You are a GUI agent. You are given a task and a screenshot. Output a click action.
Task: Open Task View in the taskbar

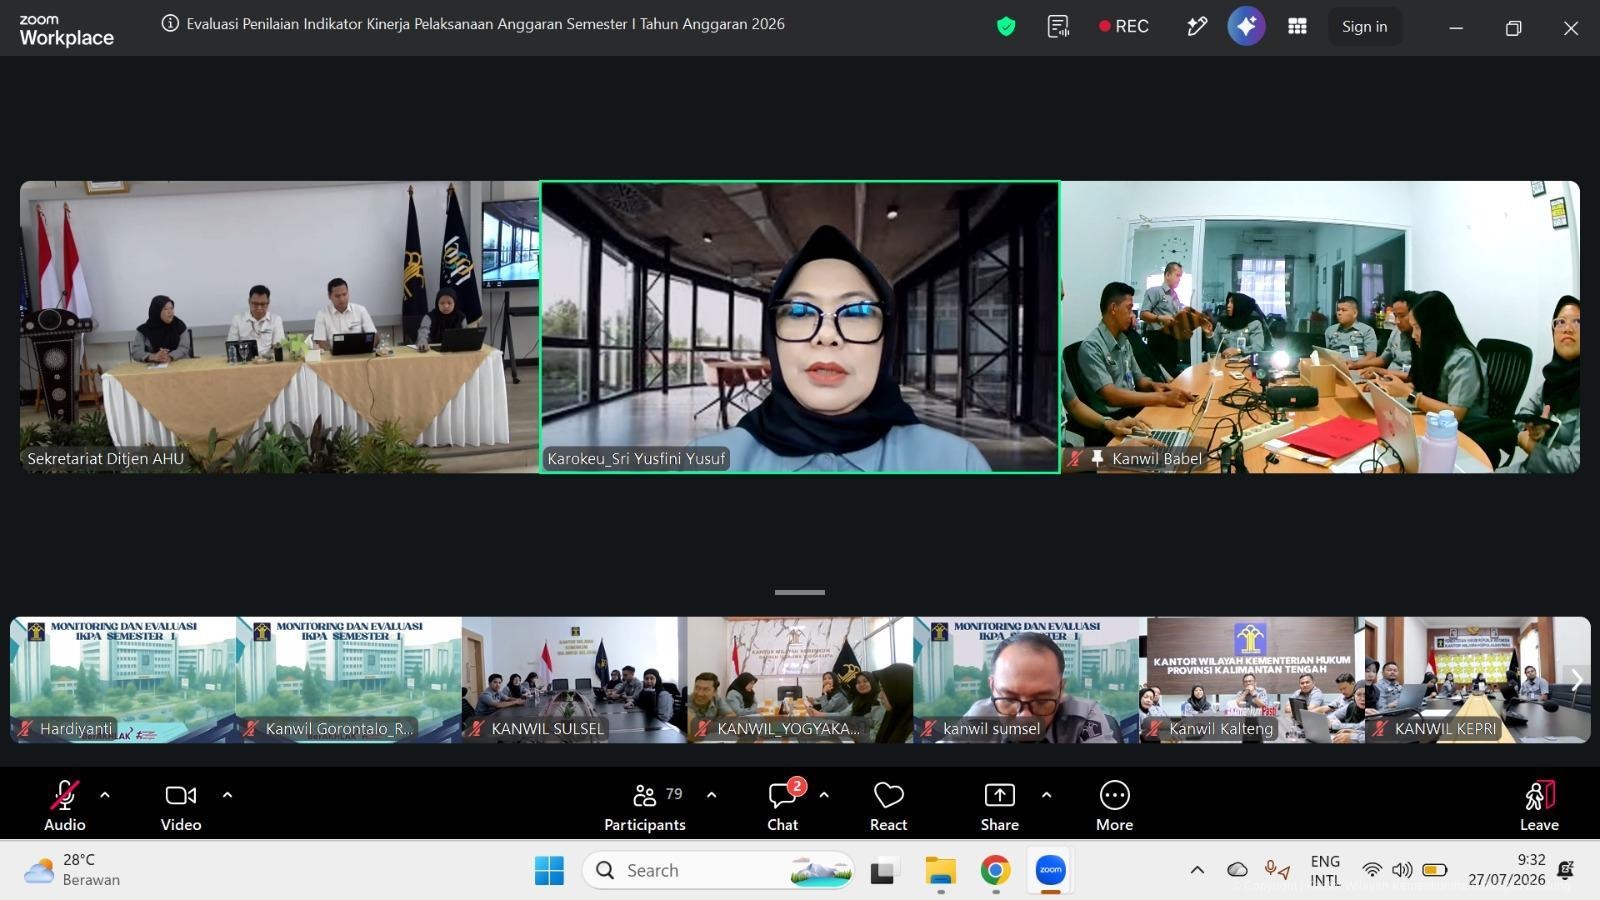coord(882,871)
